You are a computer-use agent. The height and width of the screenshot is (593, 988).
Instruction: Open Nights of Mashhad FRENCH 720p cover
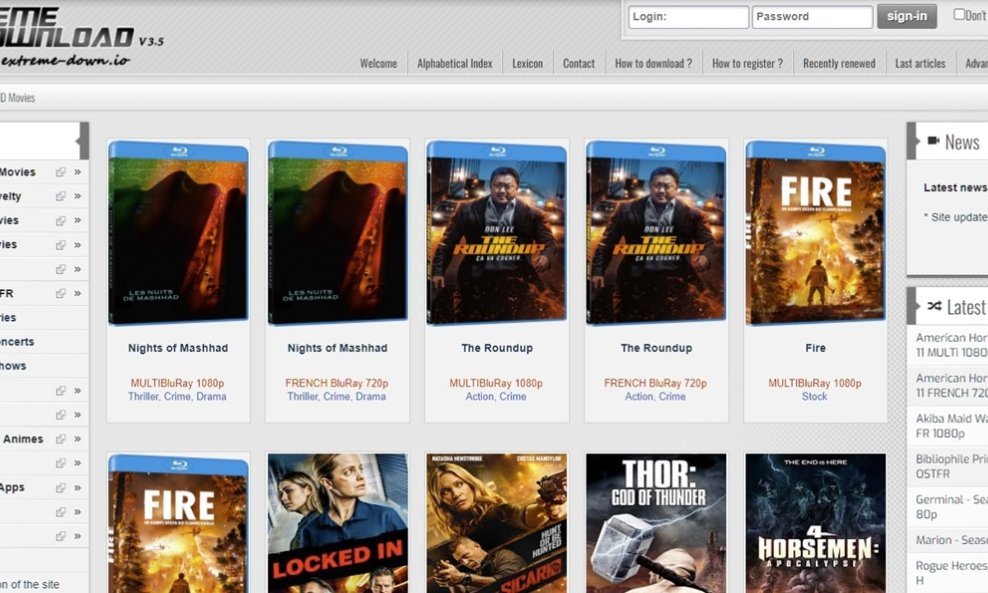[338, 233]
